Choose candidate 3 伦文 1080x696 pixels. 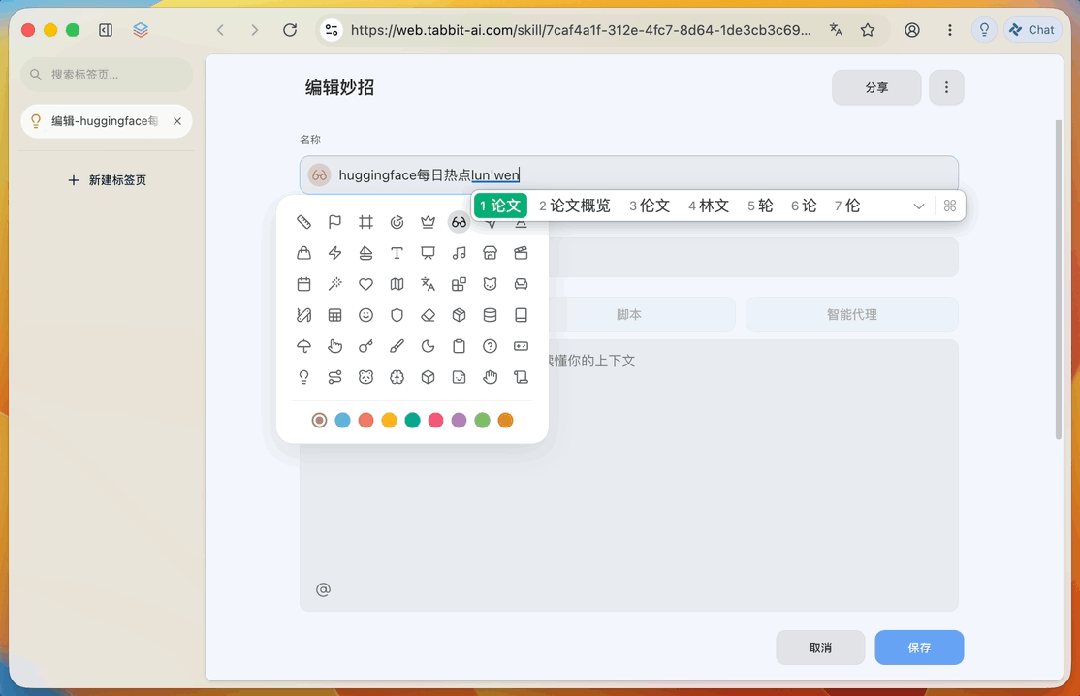pos(650,205)
